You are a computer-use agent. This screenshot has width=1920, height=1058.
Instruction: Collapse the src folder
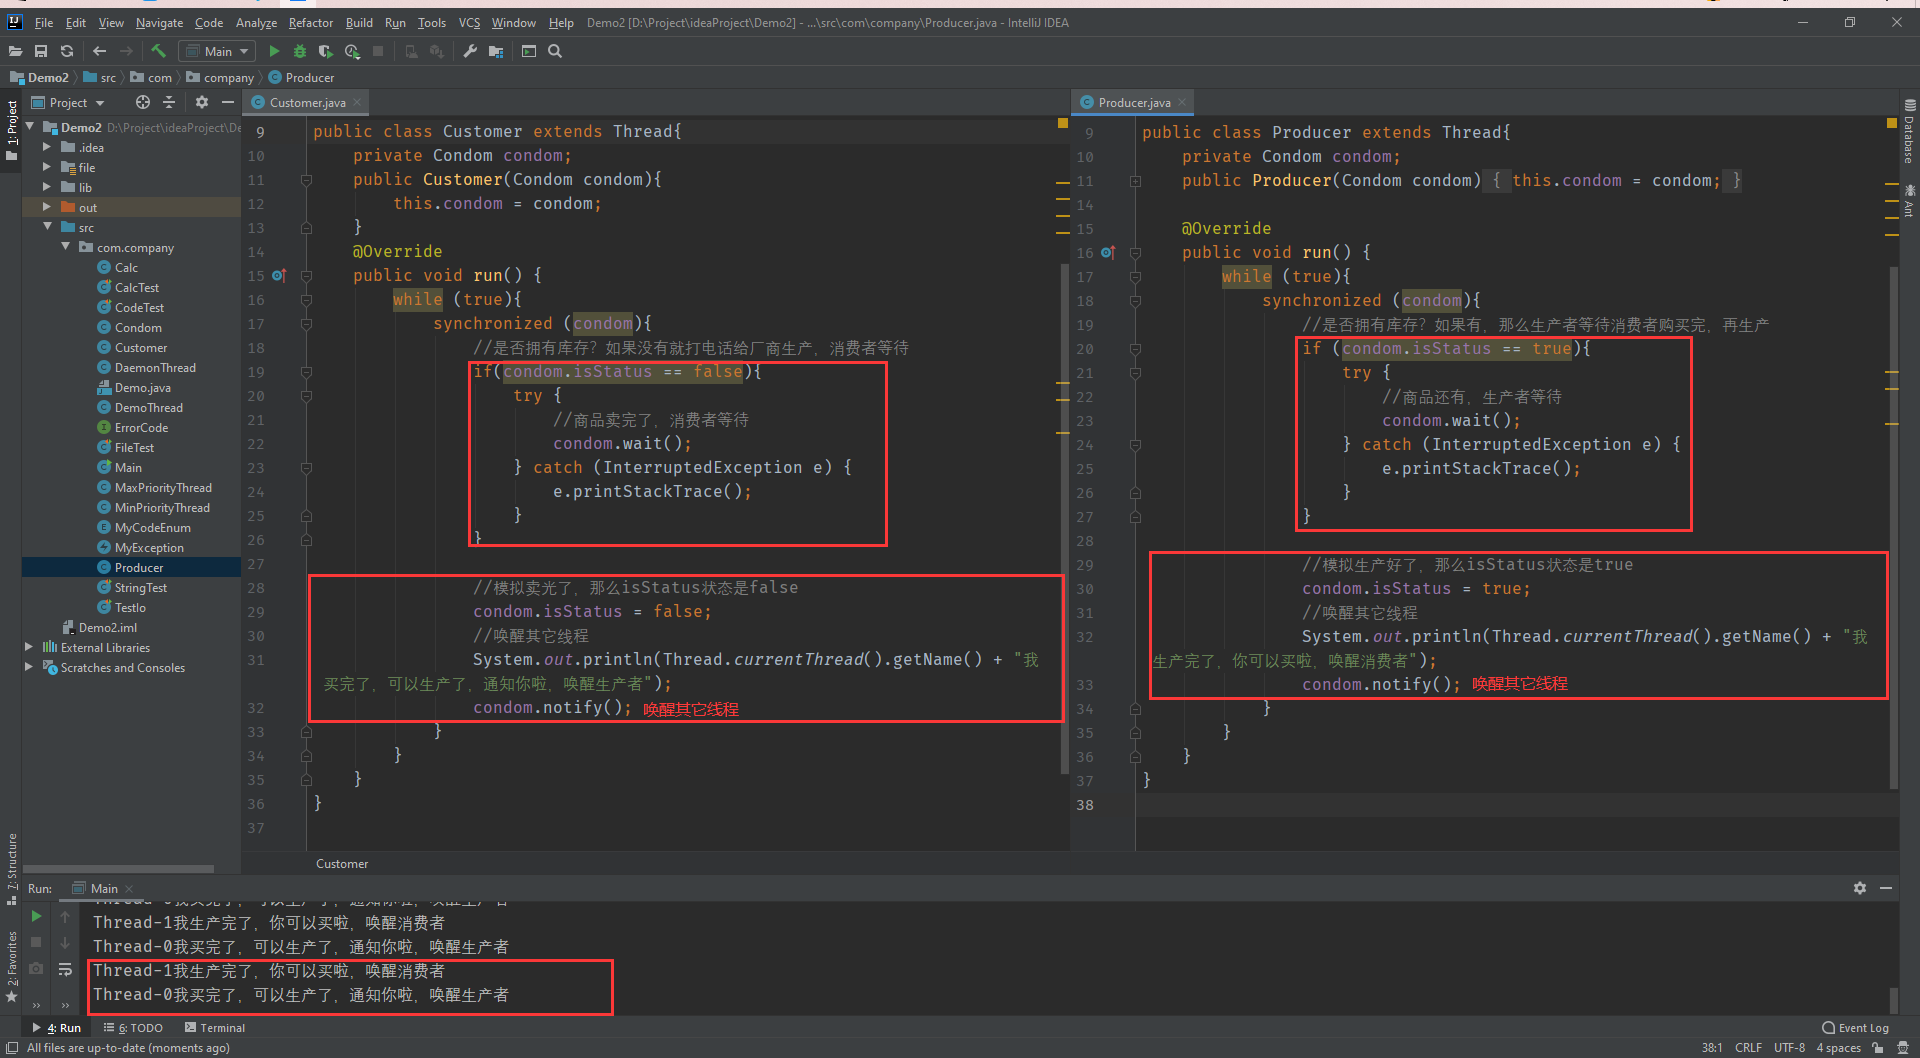click(46, 227)
